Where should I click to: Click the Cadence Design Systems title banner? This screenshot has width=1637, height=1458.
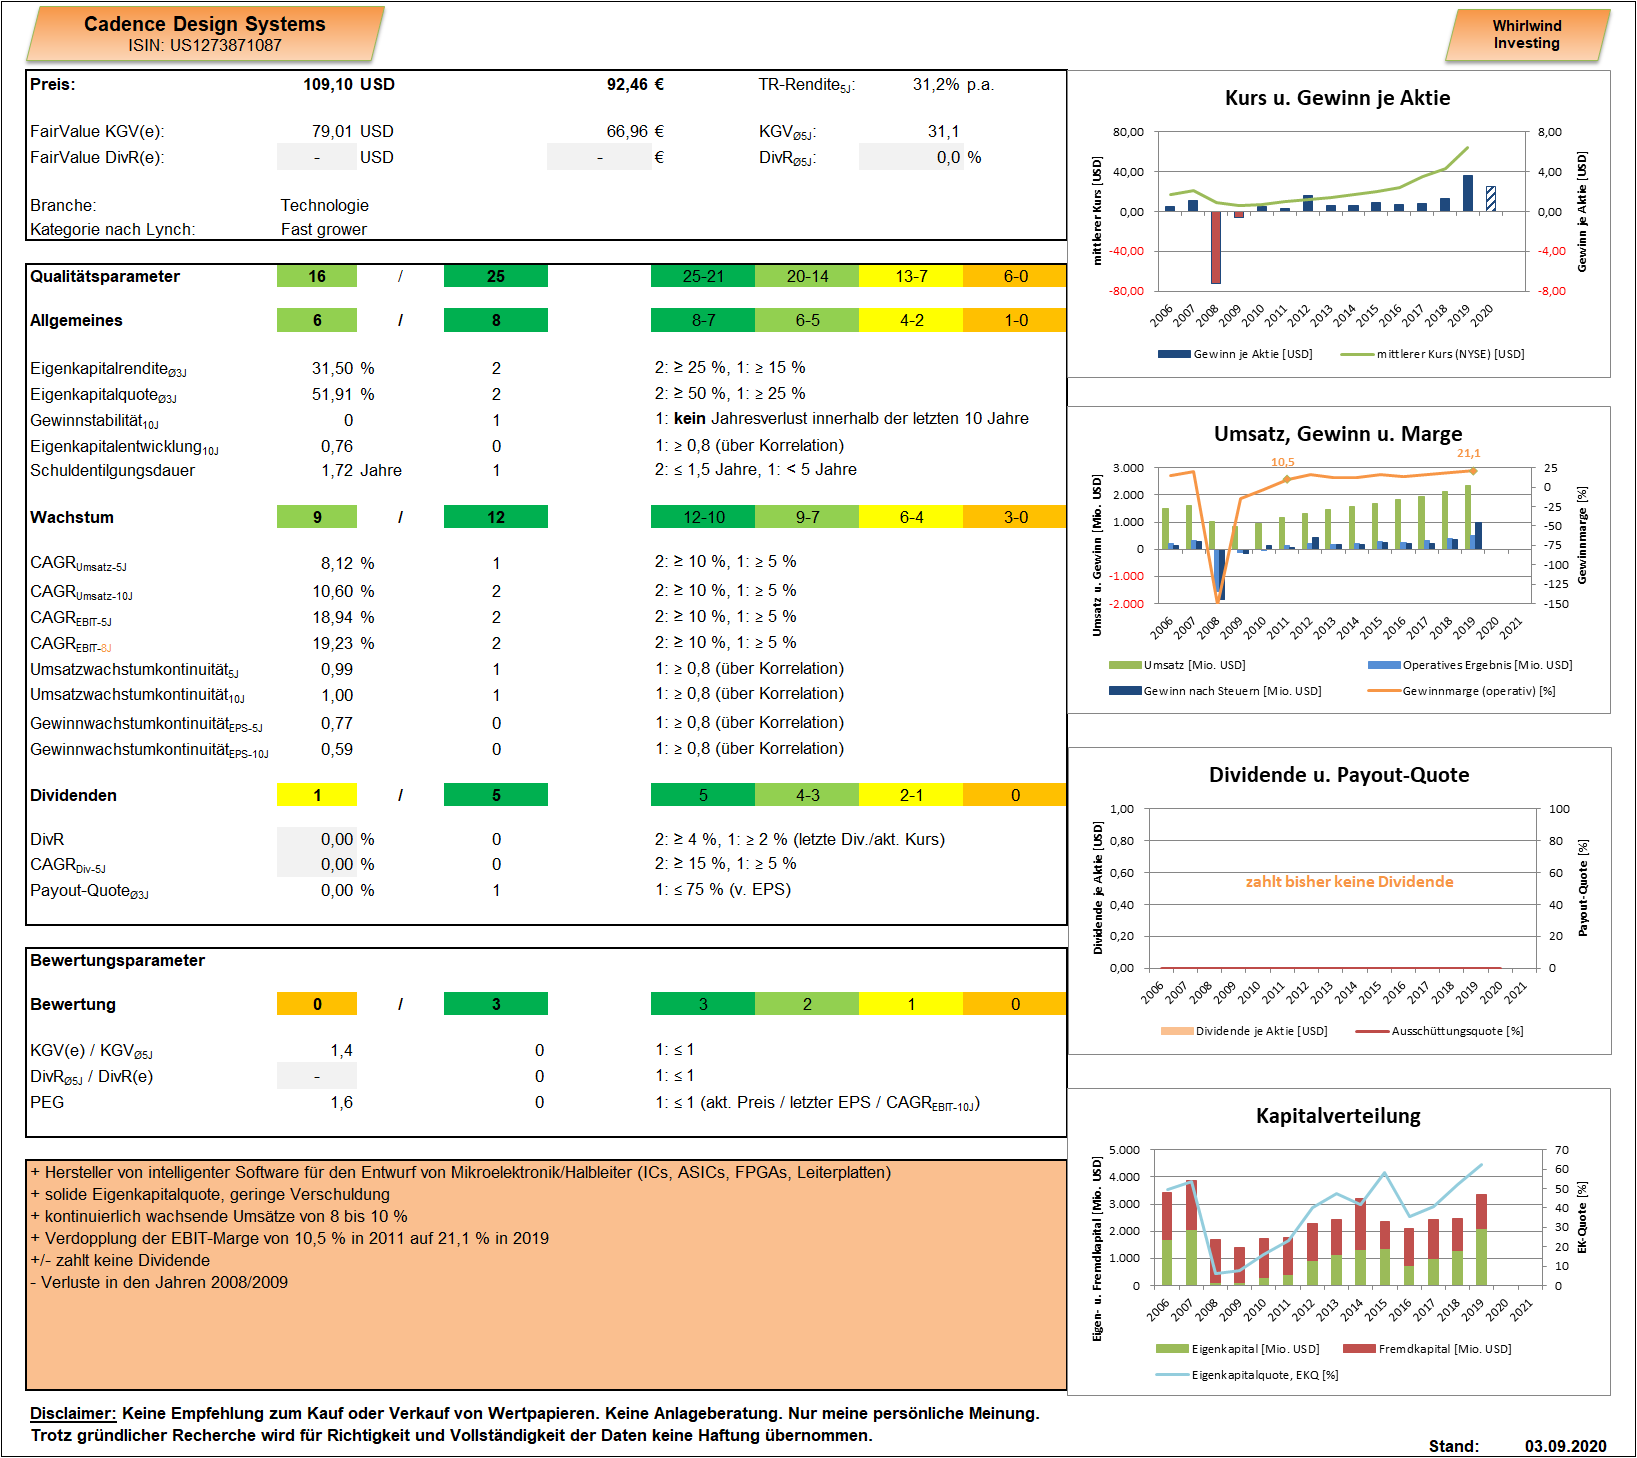(x=205, y=34)
